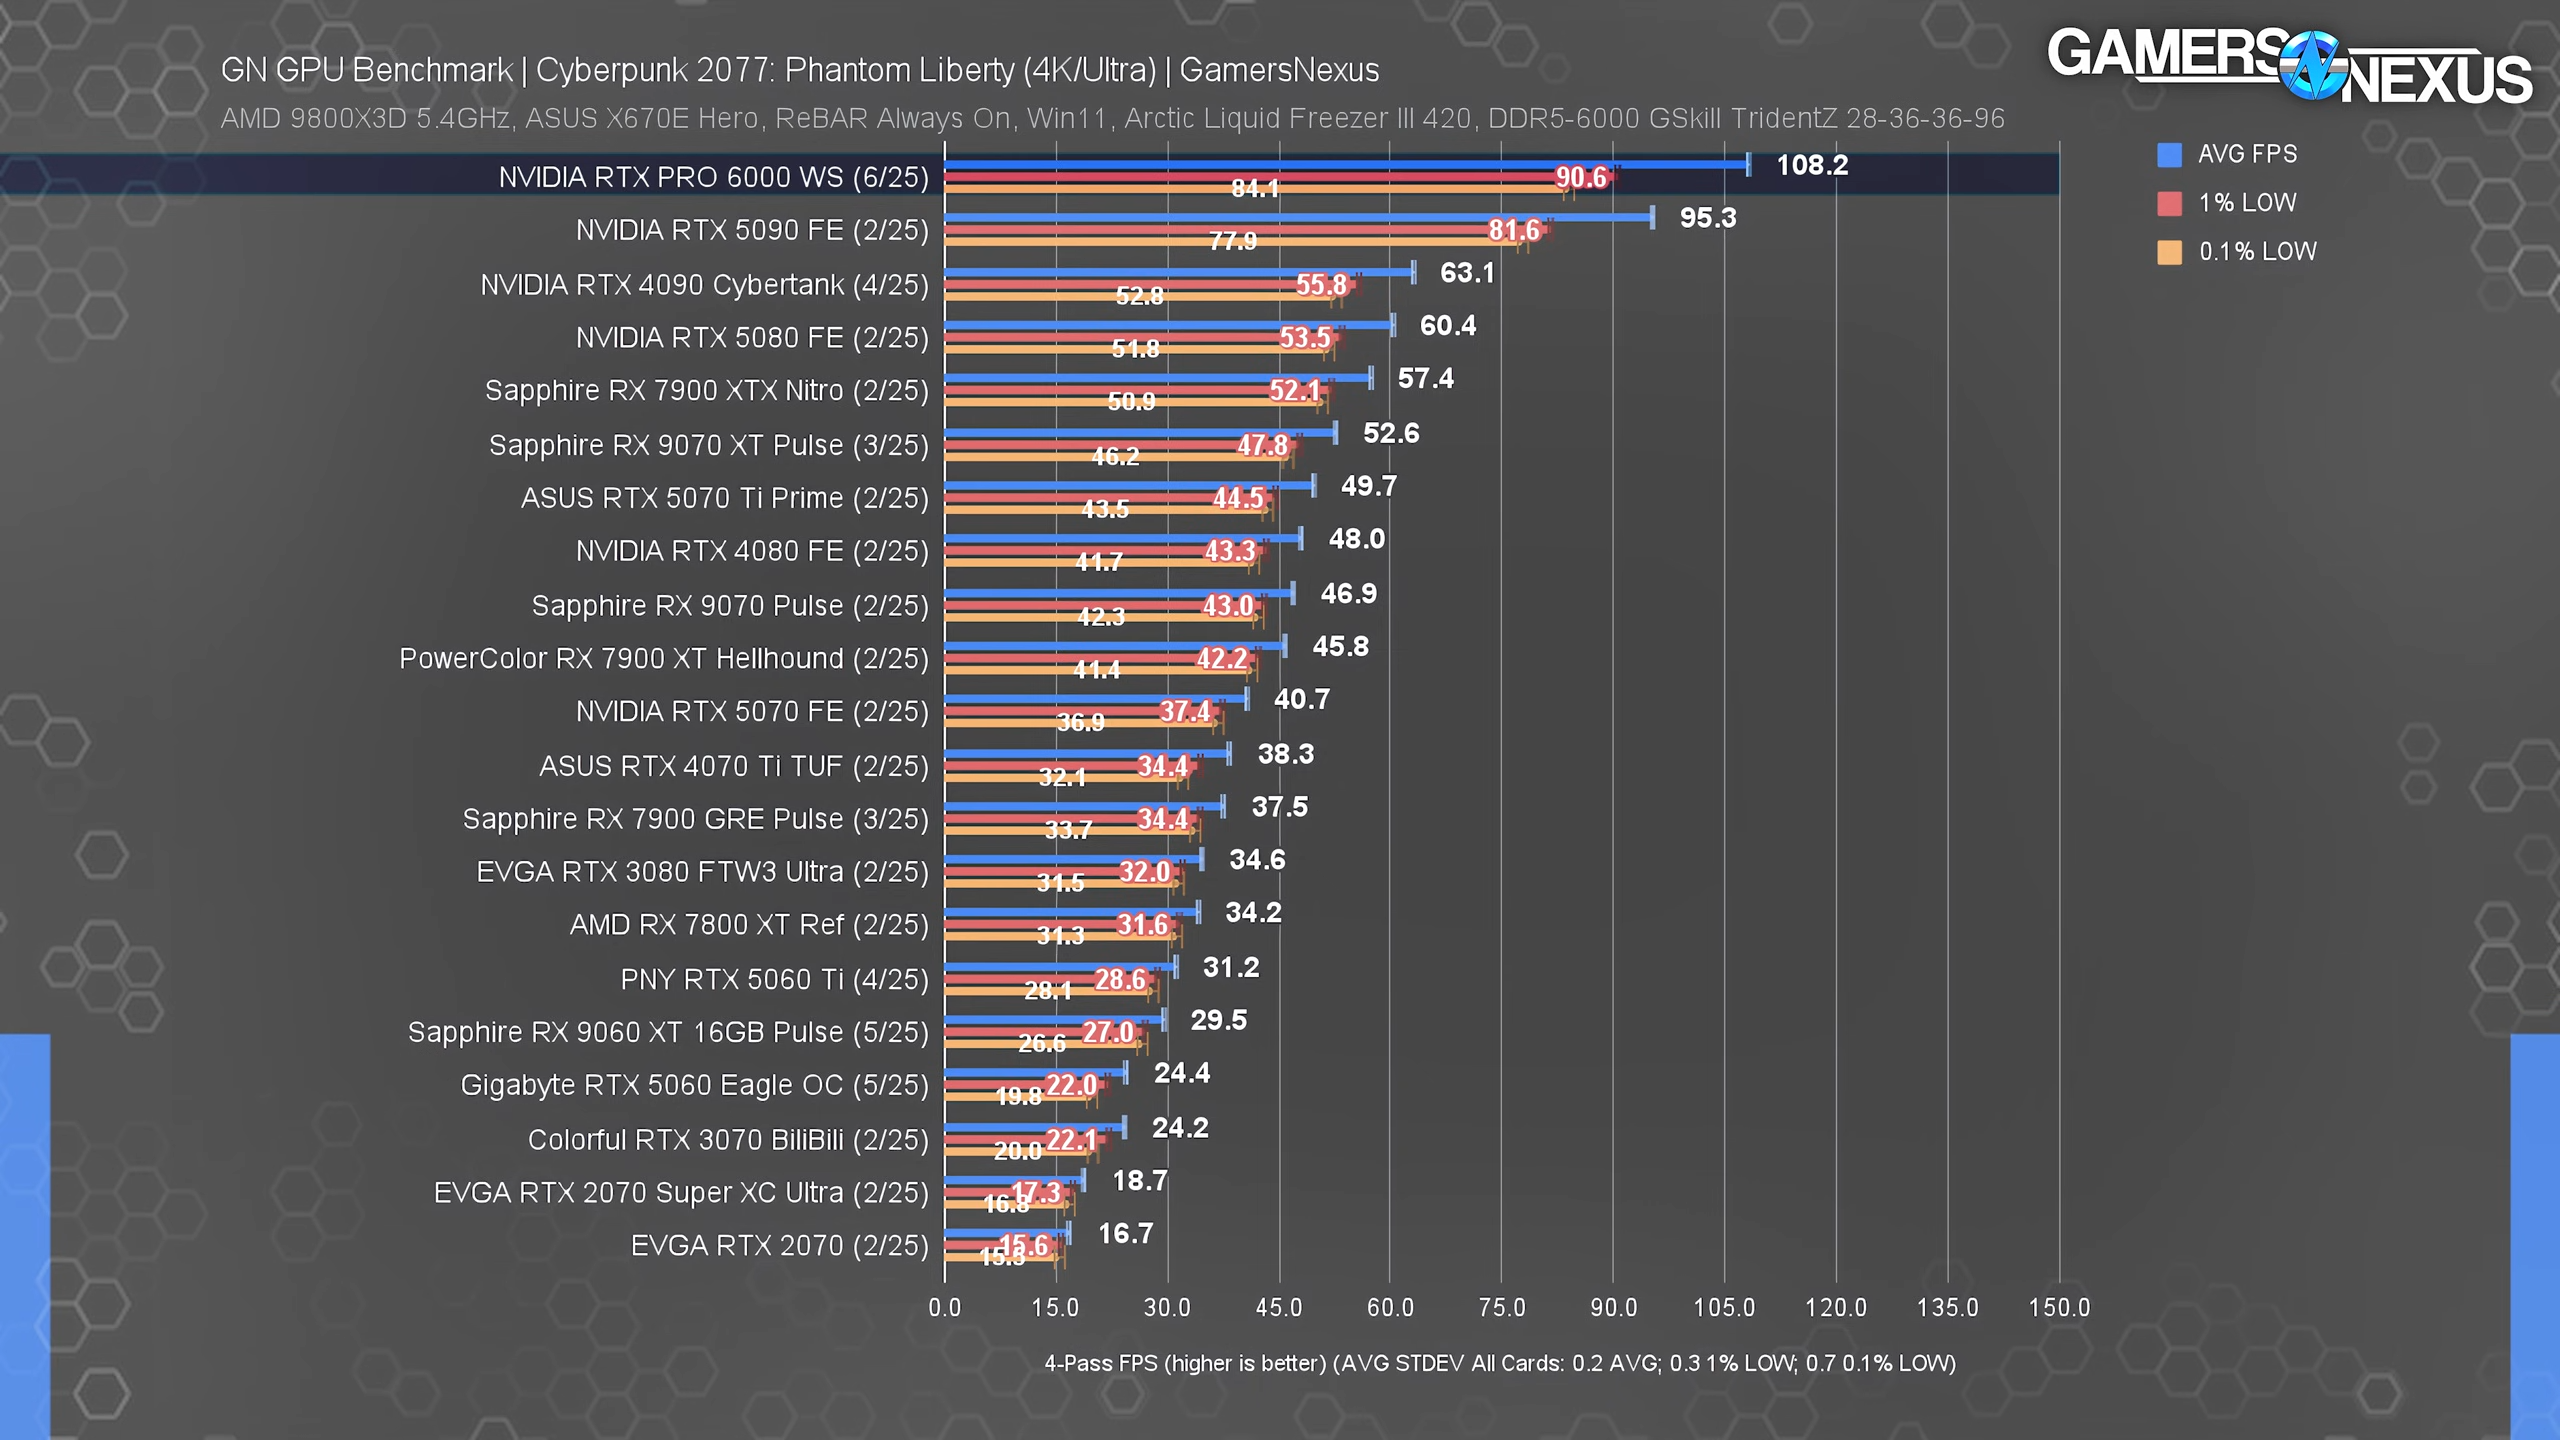Select EVGA RTX 2070 Super XC Ultra label
This screenshot has height=1440, width=2560.
(x=681, y=1194)
